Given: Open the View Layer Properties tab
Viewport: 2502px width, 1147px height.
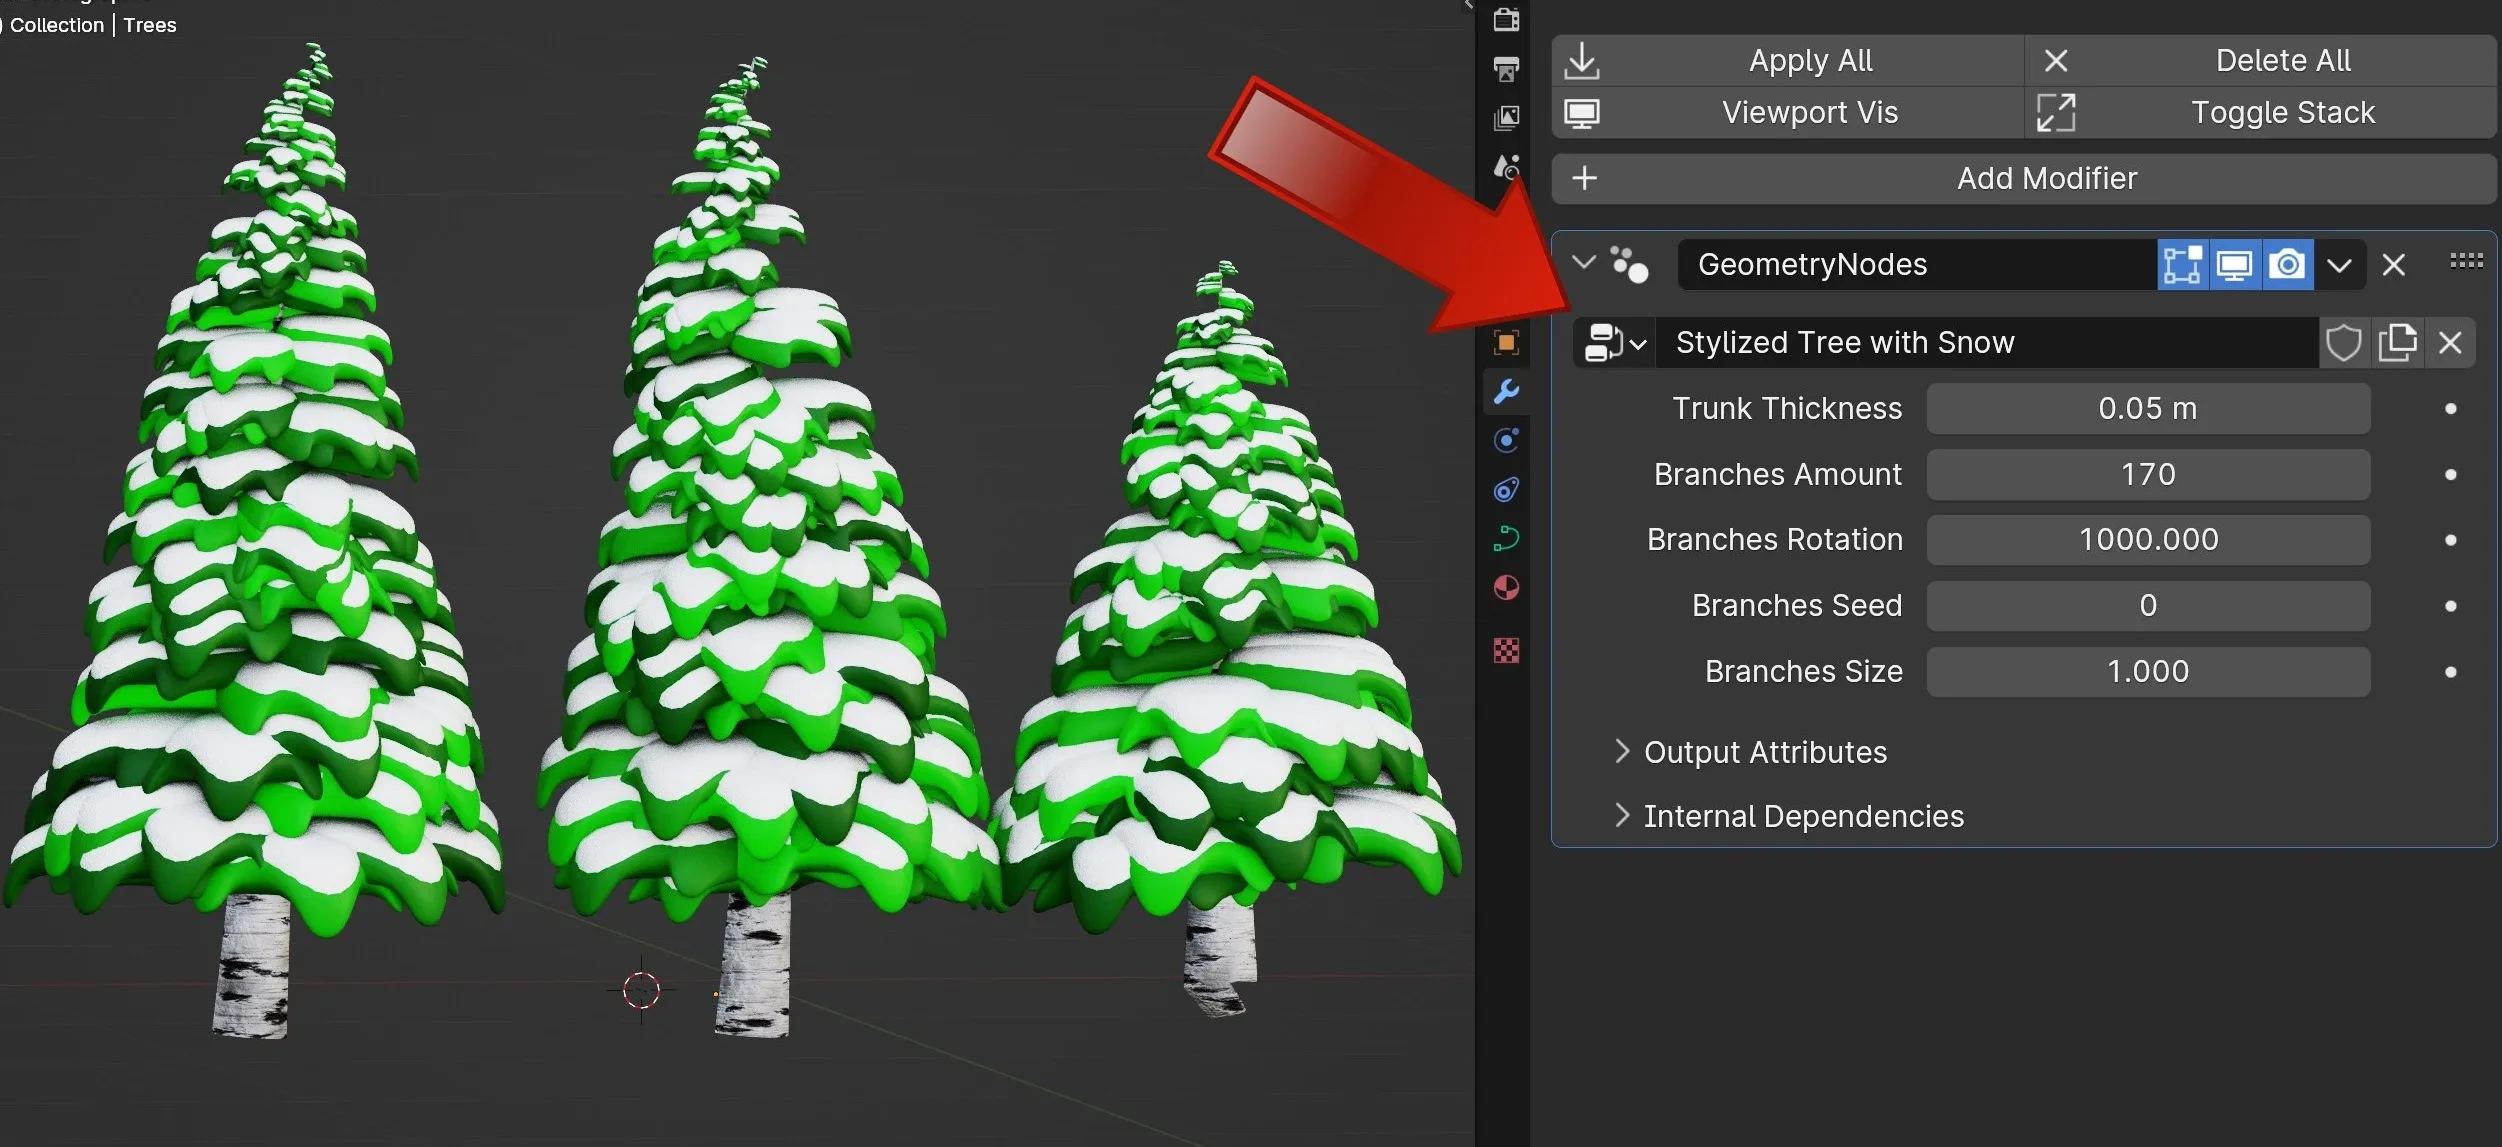Looking at the screenshot, I should 1506,117.
